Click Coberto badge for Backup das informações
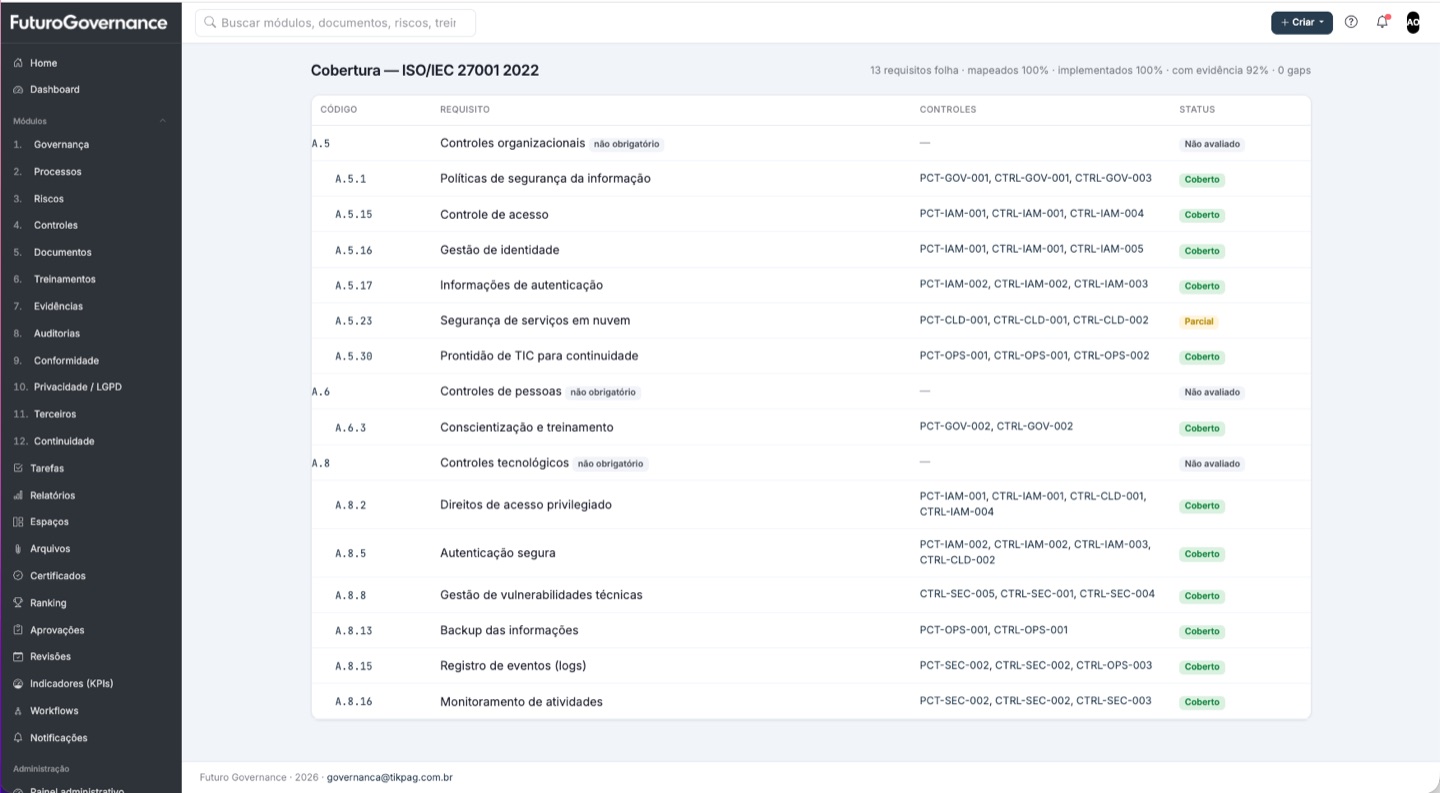The image size is (1440, 793). 1202,632
